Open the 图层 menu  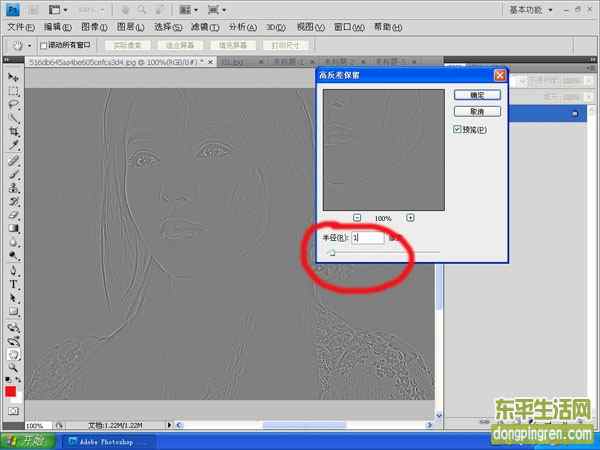tap(125, 27)
